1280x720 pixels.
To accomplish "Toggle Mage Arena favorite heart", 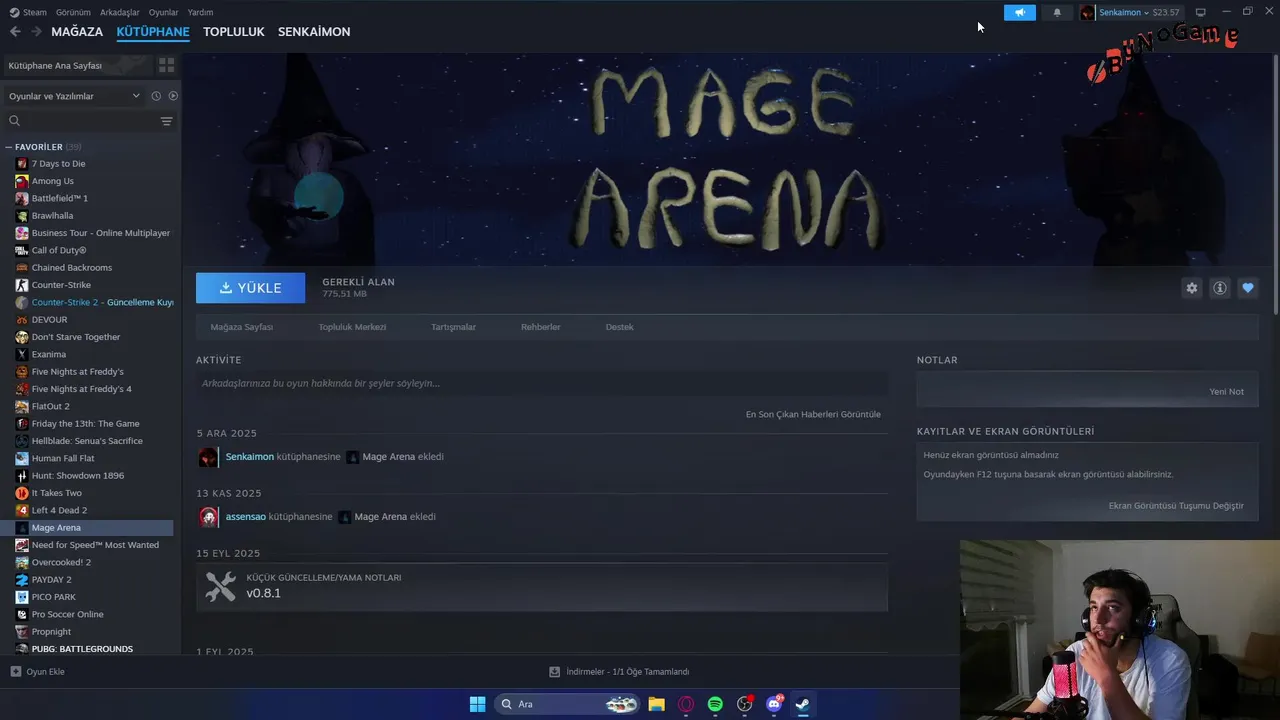I will [1248, 288].
